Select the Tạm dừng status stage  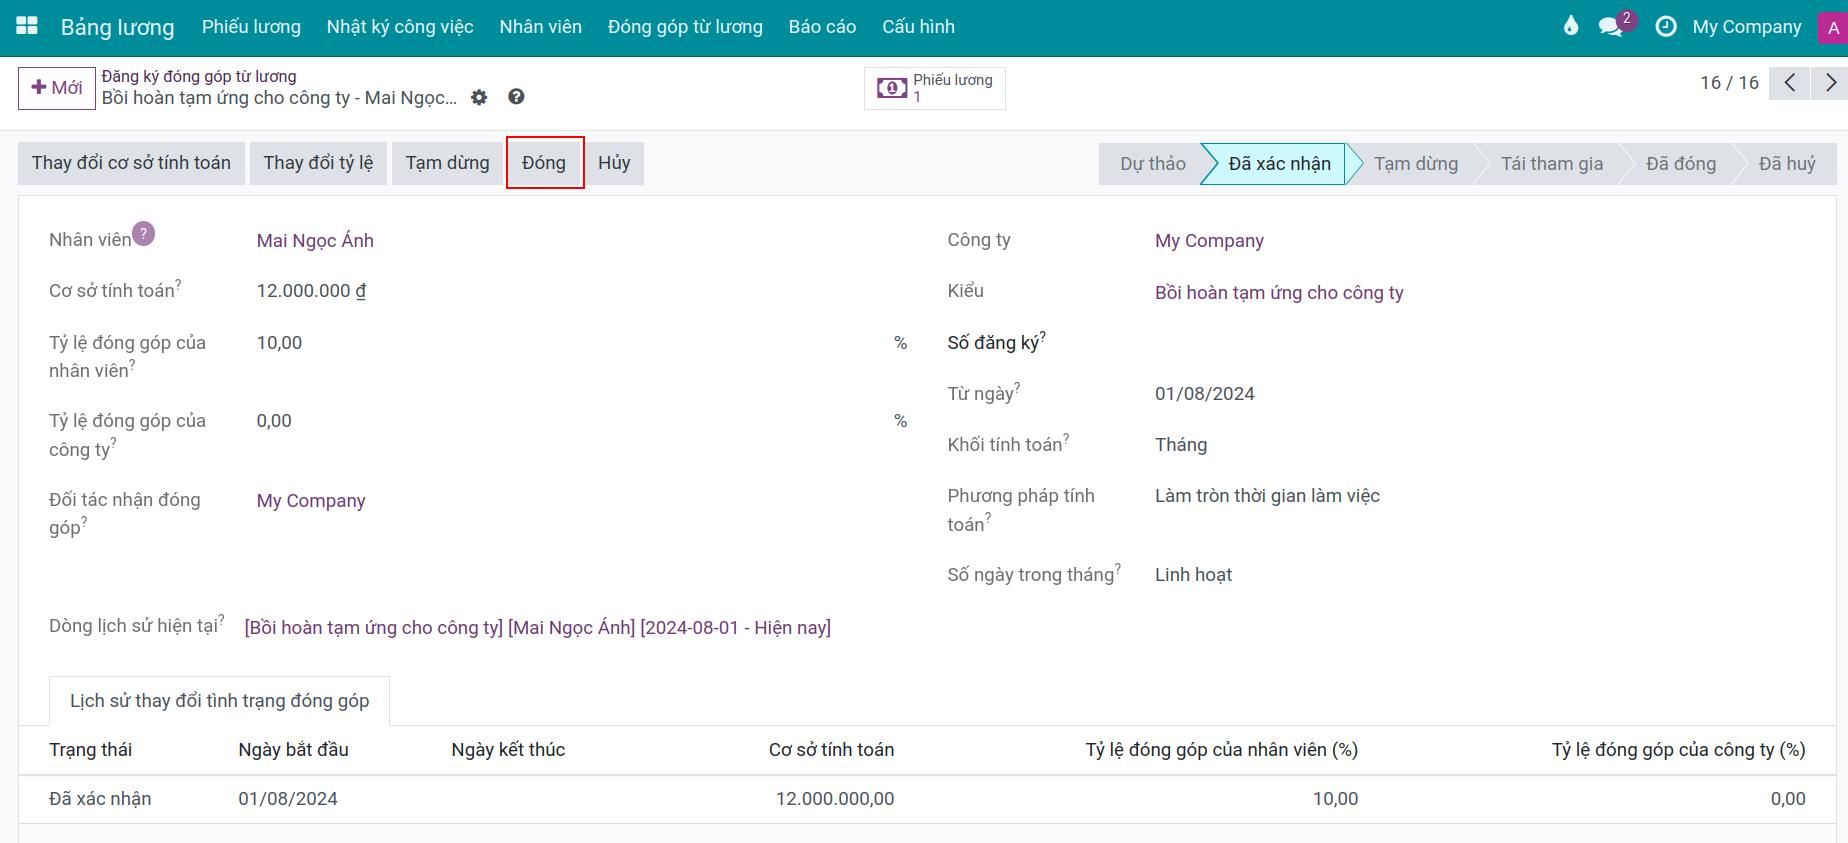[x=1415, y=164]
